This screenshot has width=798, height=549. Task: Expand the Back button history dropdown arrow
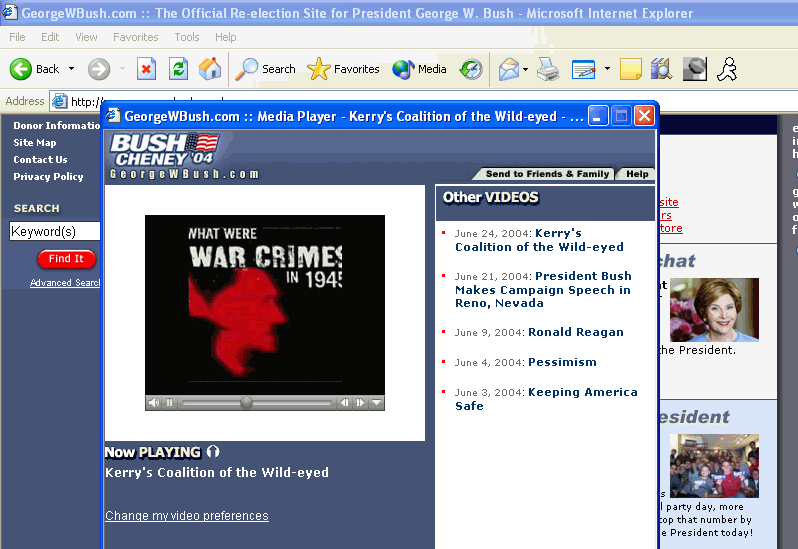coord(71,69)
